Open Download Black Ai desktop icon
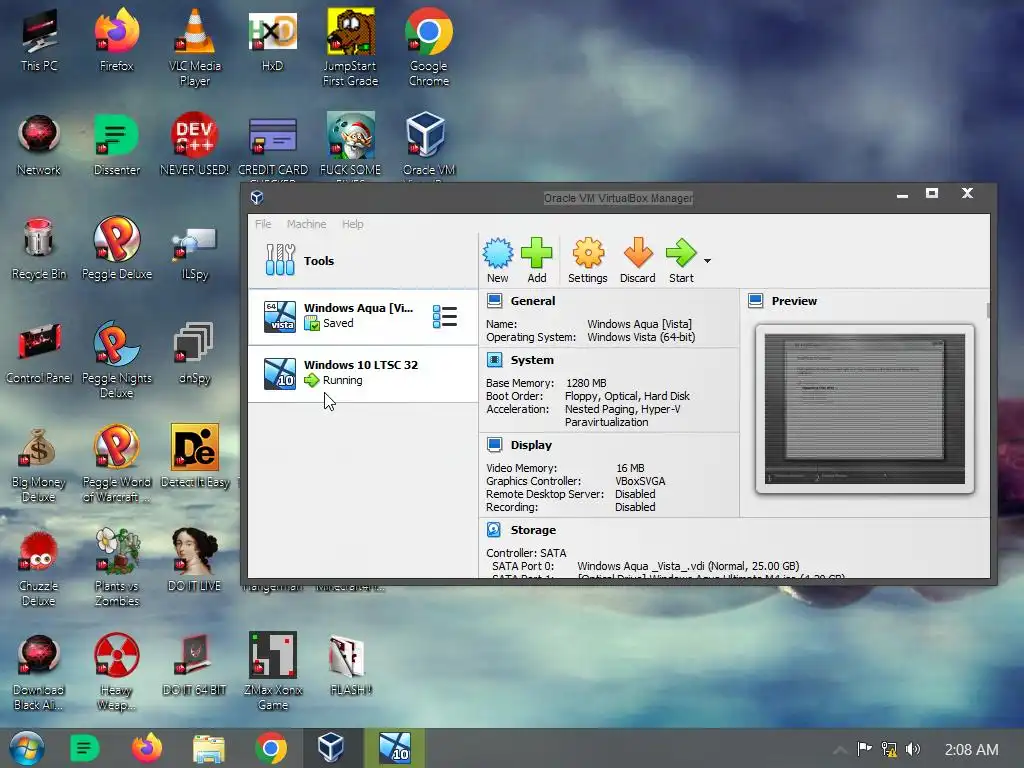 click(39, 673)
